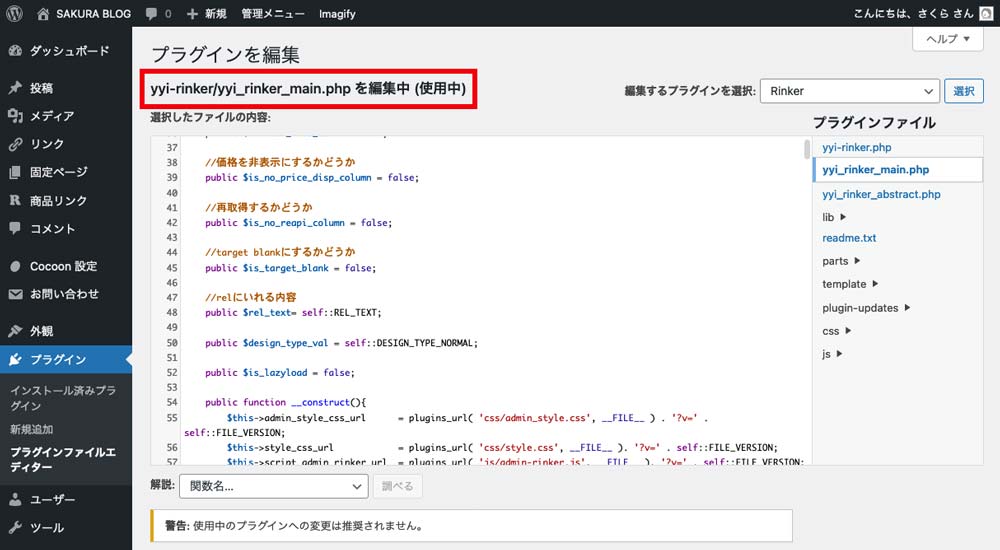Click comment //価格を非表示にするかどうか

pos(280,162)
